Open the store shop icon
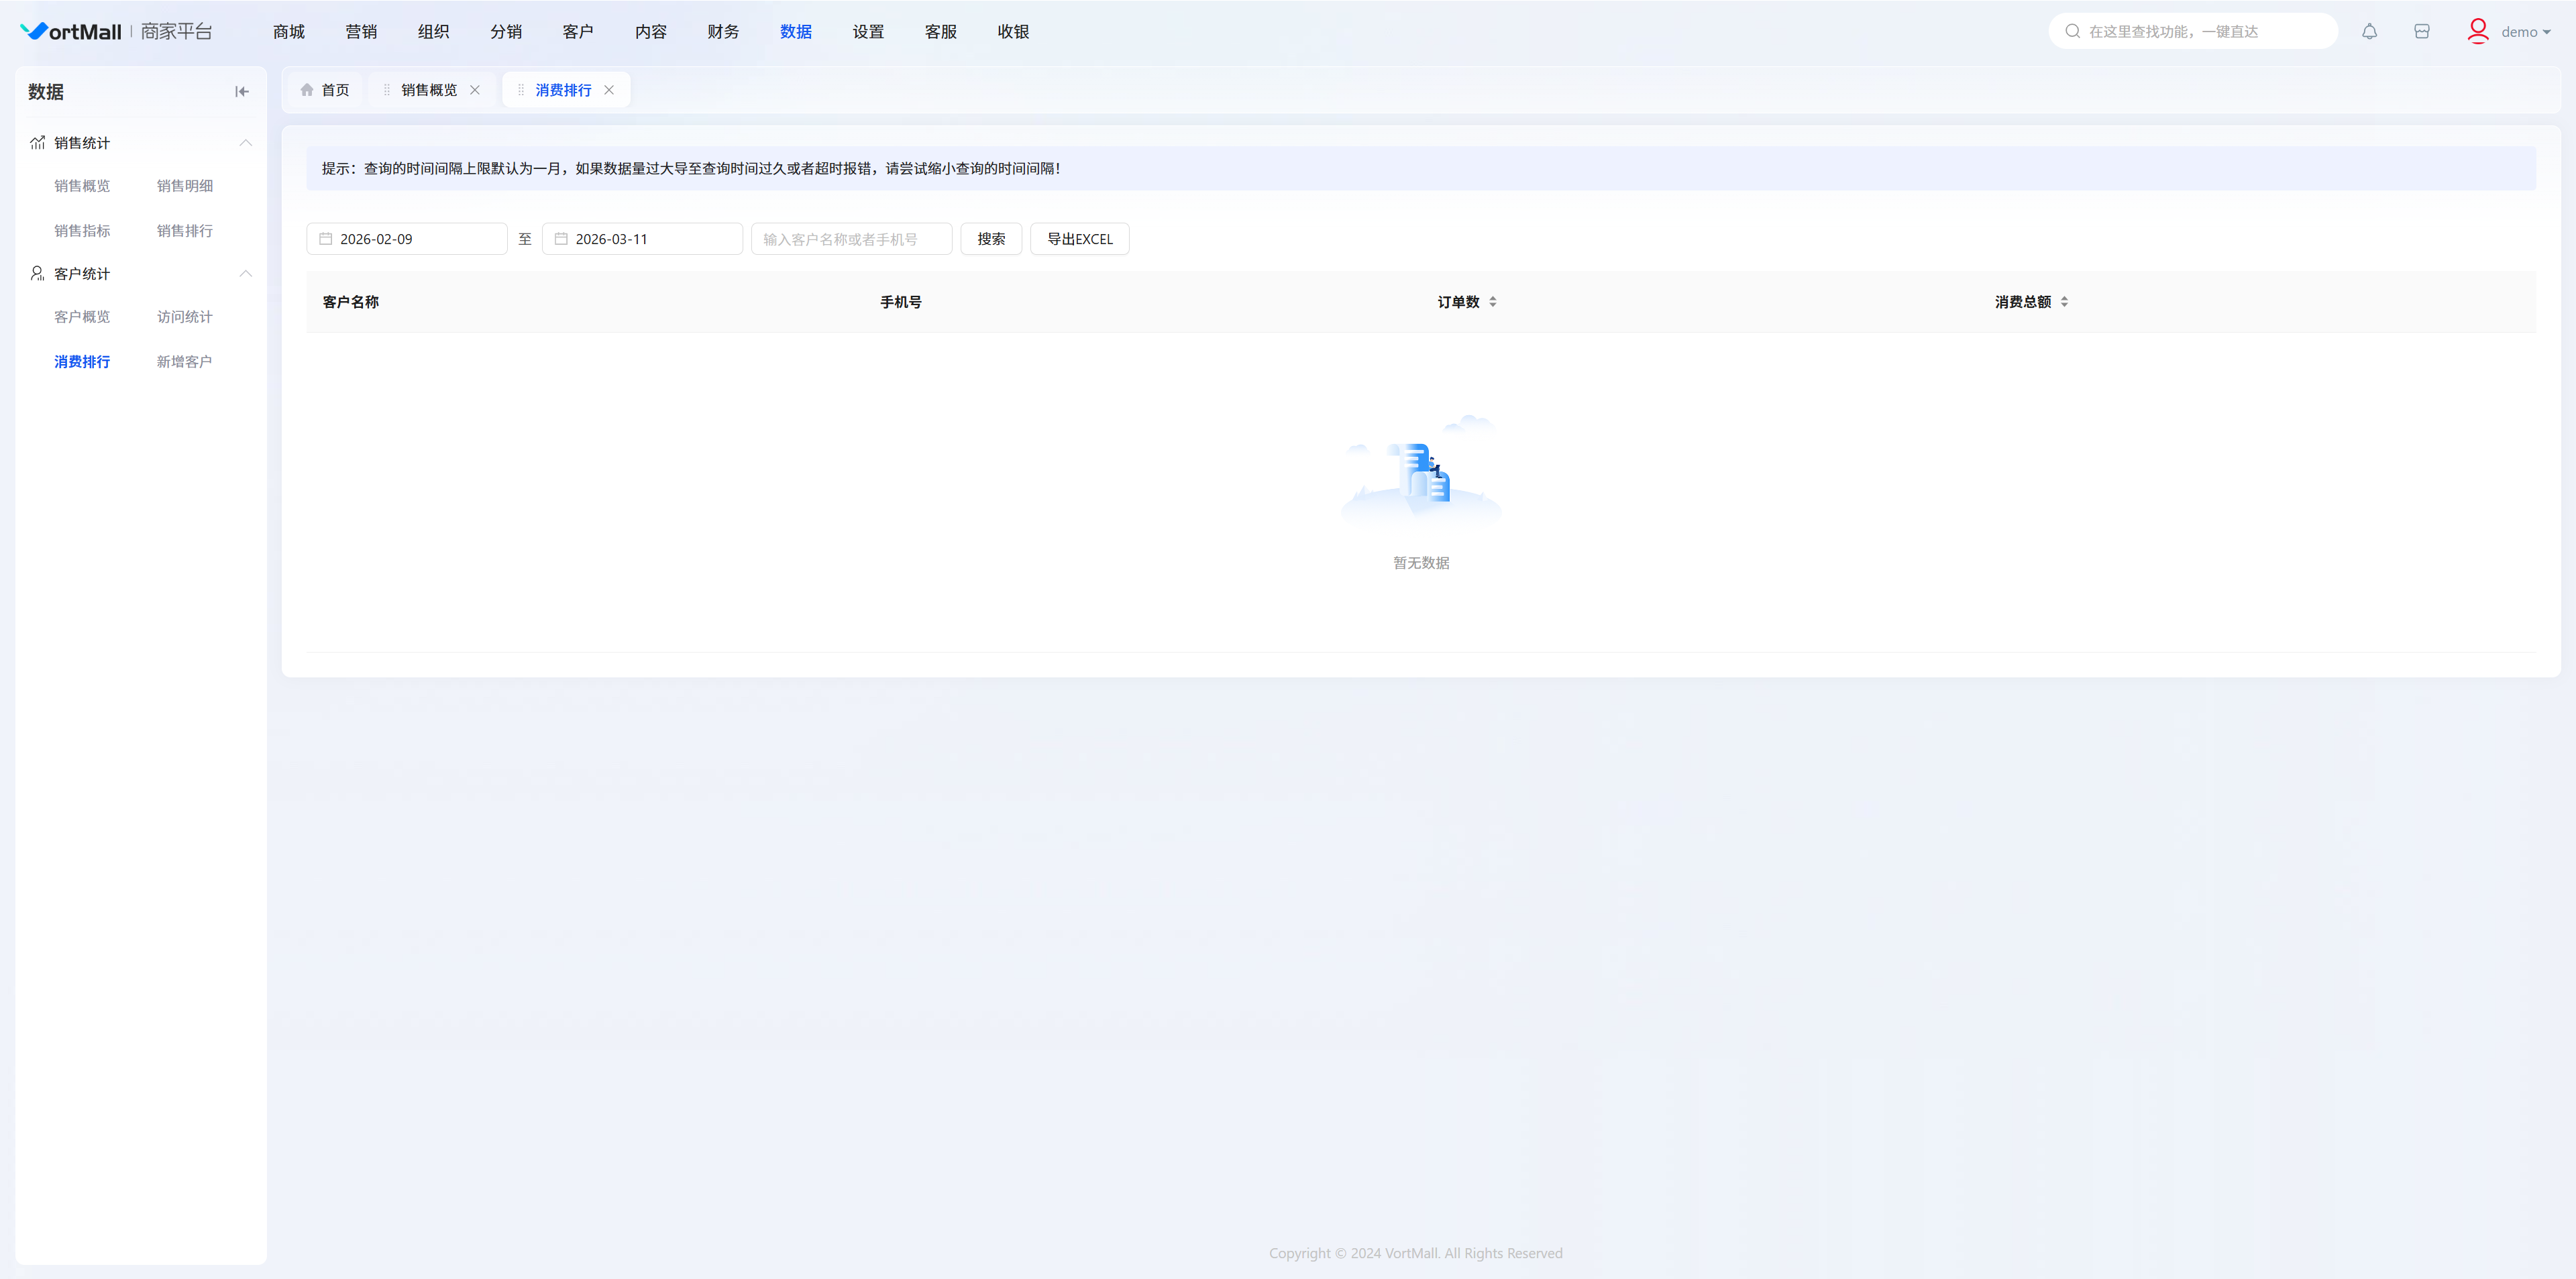2576x1279 pixels. click(x=2421, y=31)
